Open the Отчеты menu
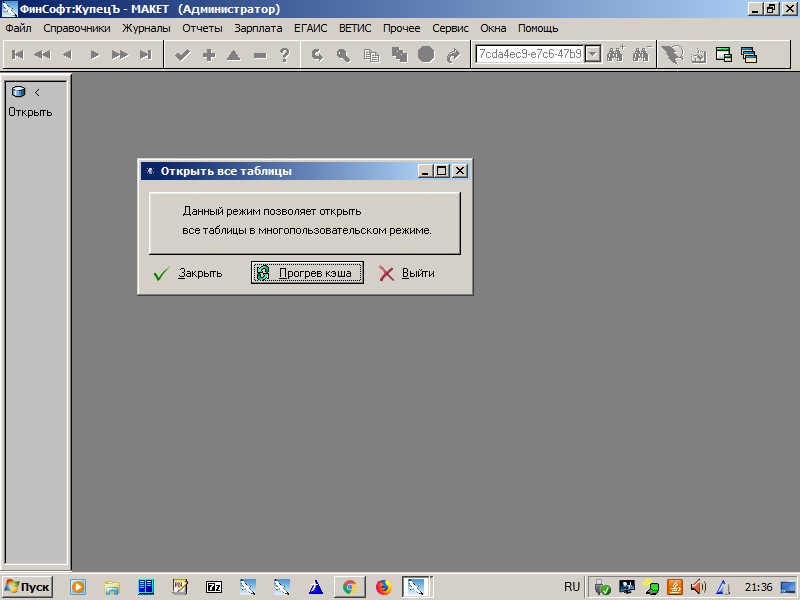 click(x=202, y=28)
